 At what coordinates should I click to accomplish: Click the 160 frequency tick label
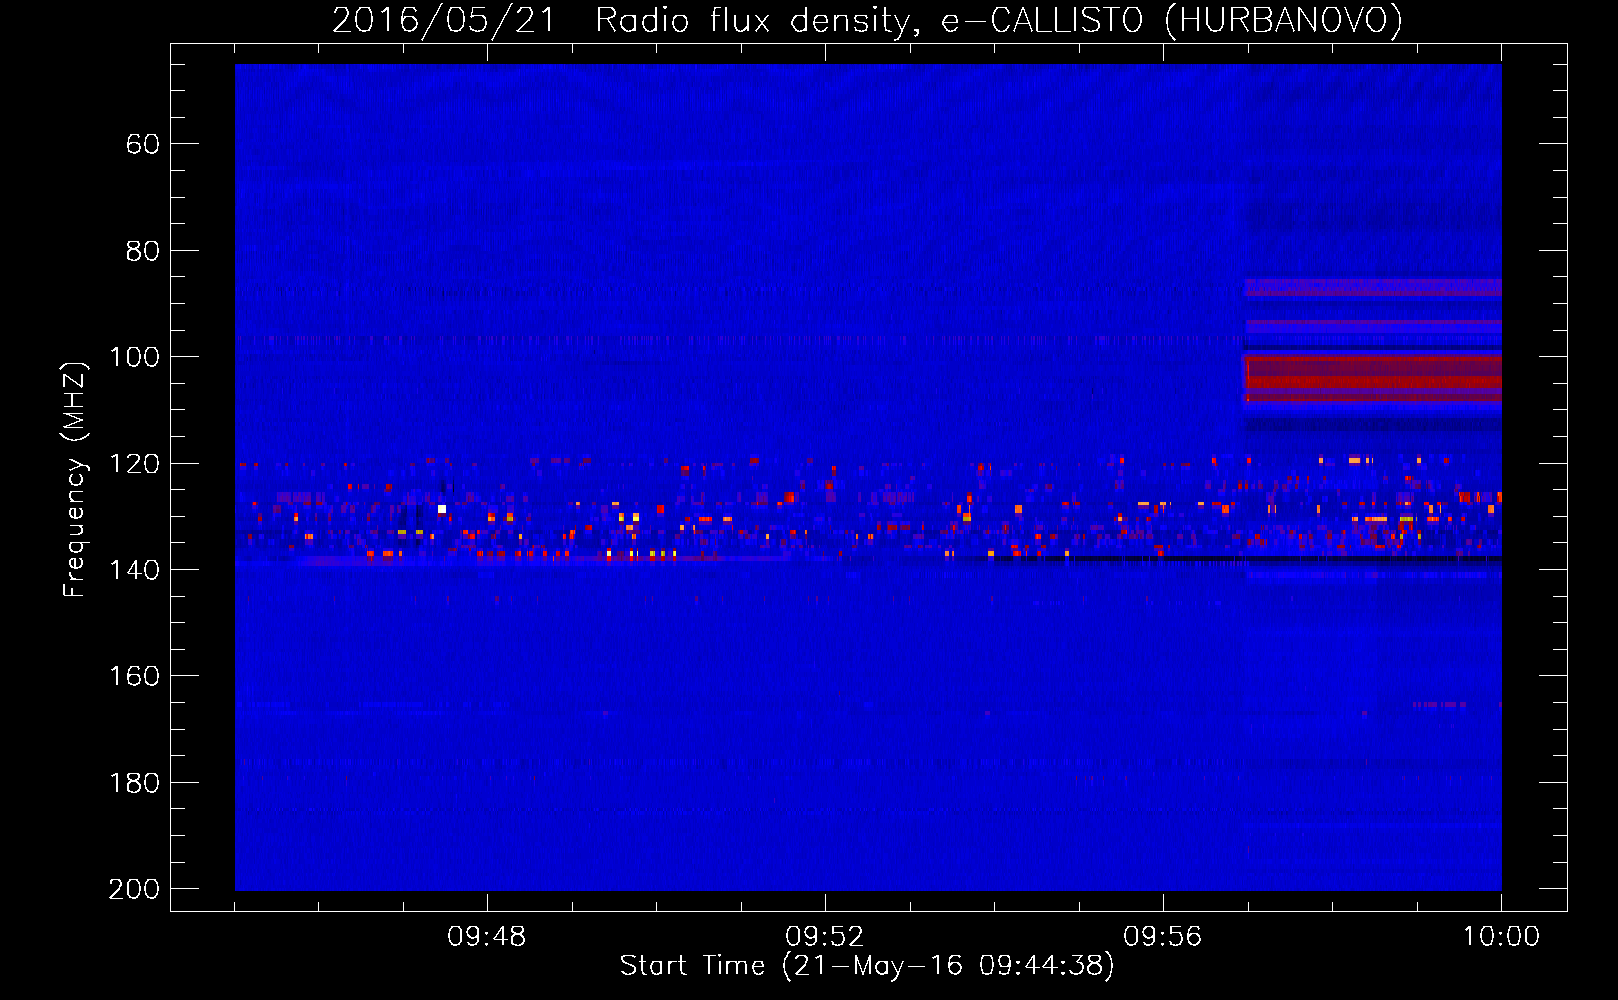[x=134, y=677]
